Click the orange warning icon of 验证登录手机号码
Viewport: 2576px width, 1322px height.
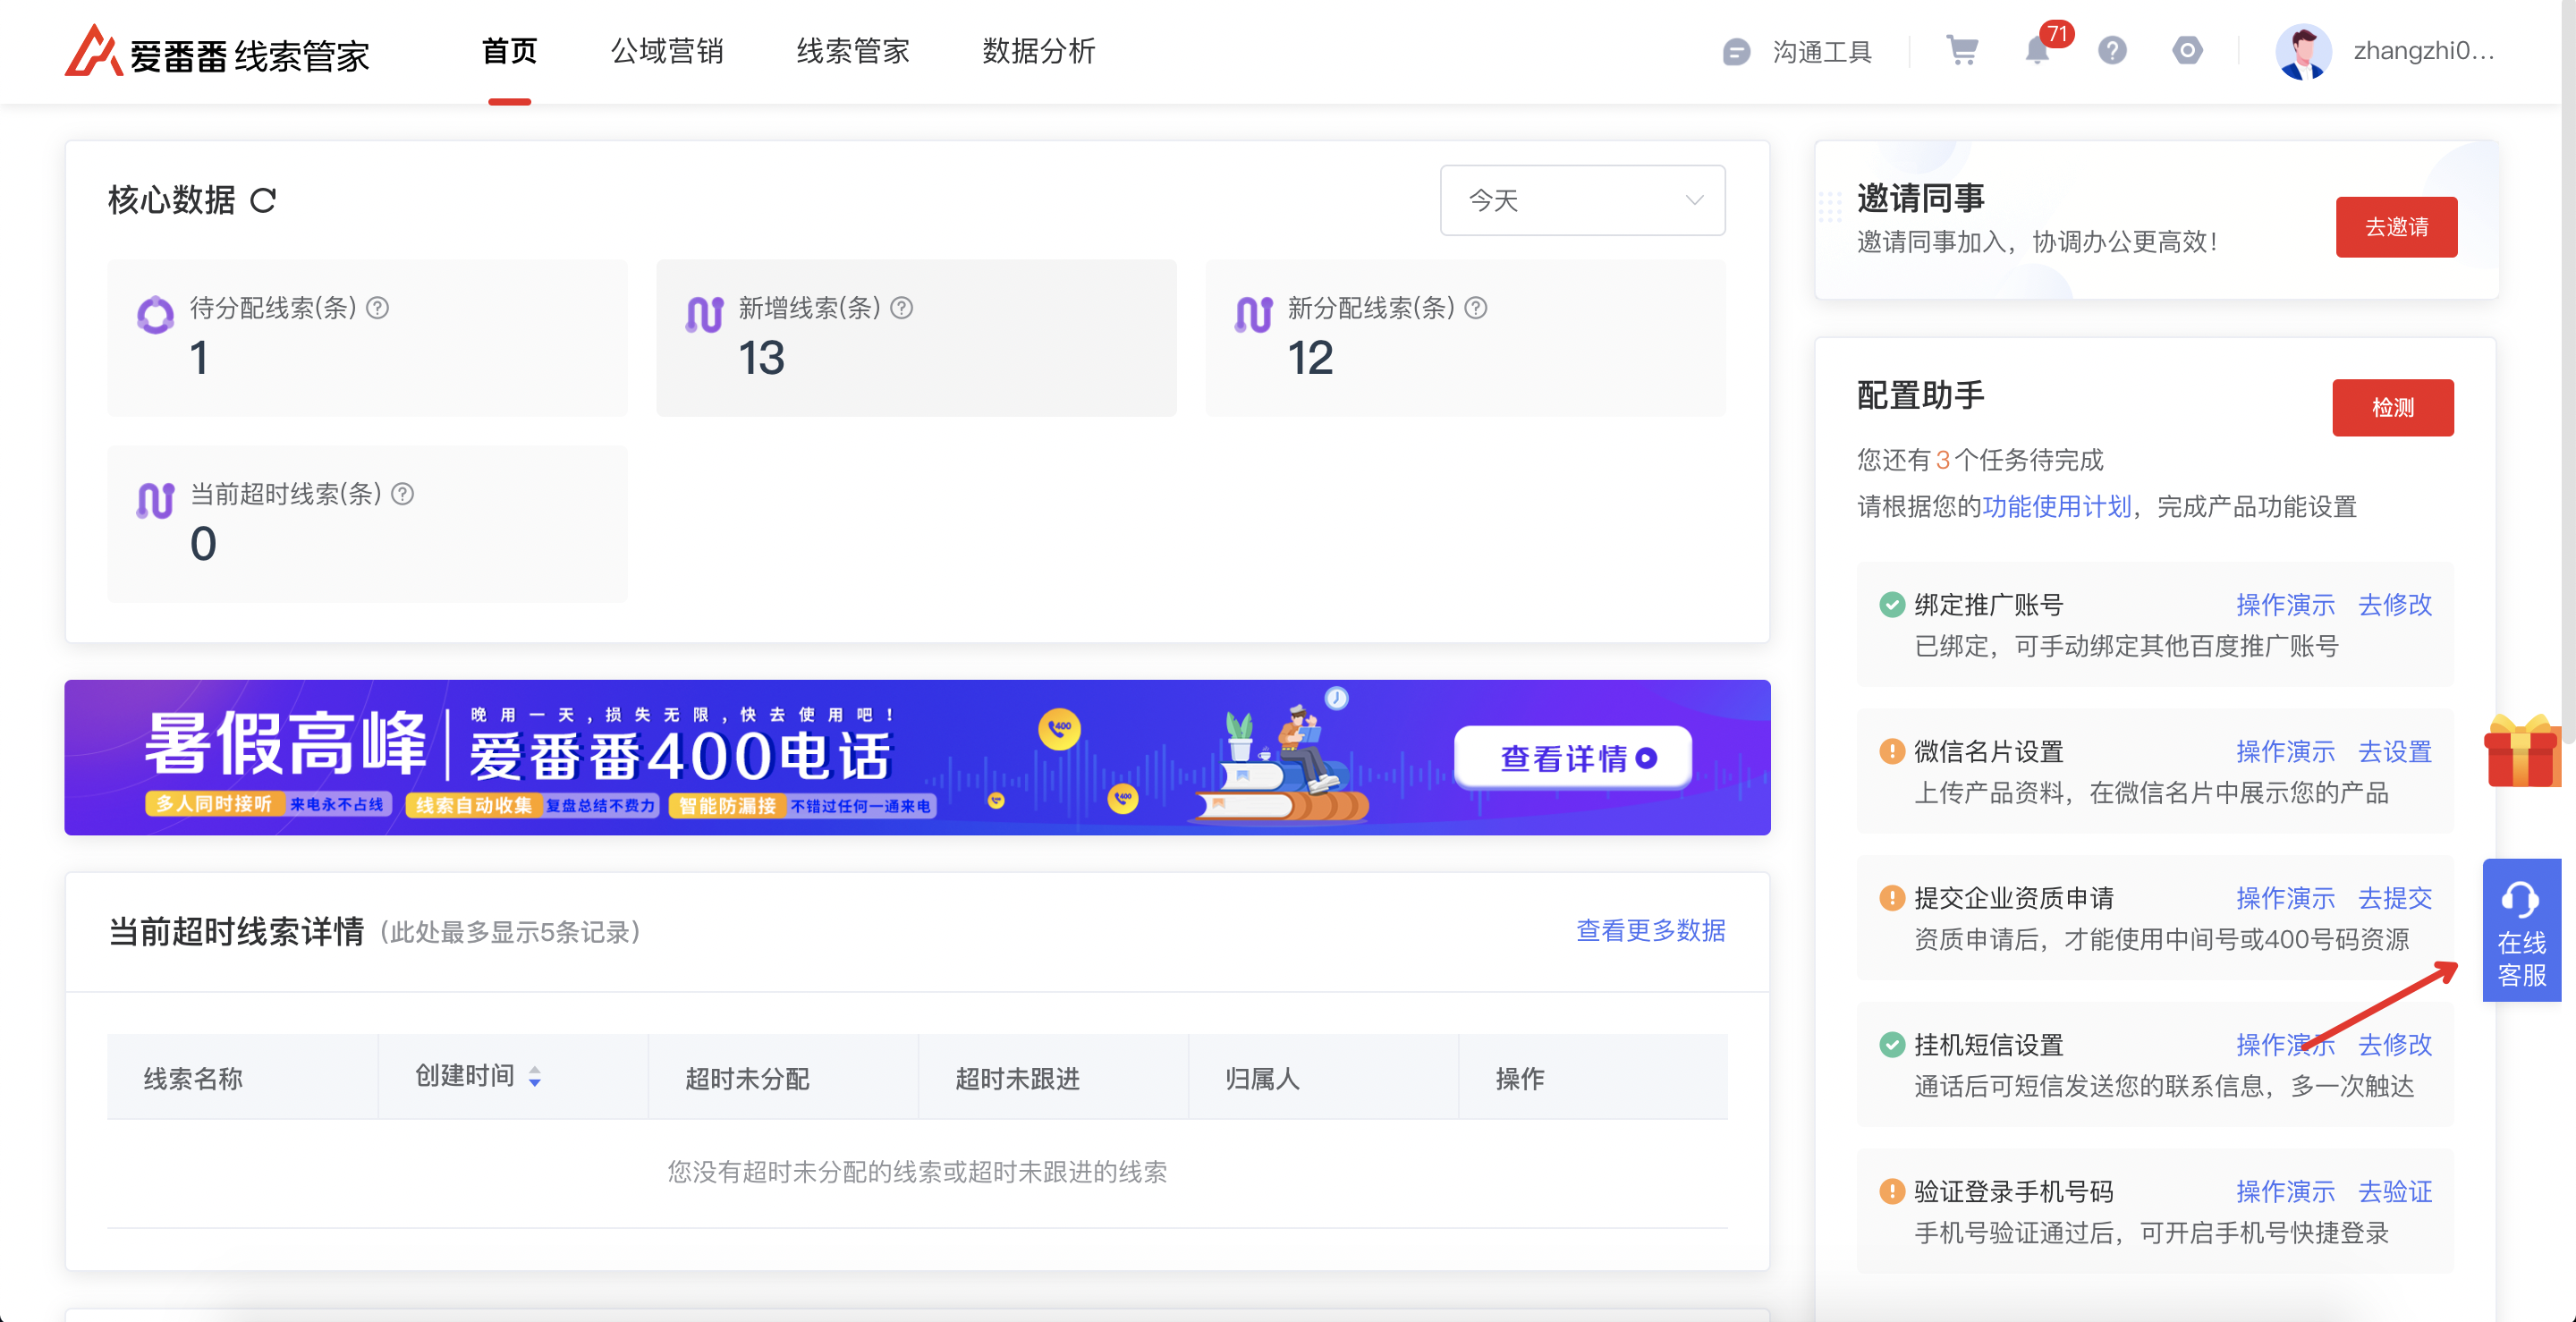[1891, 1192]
